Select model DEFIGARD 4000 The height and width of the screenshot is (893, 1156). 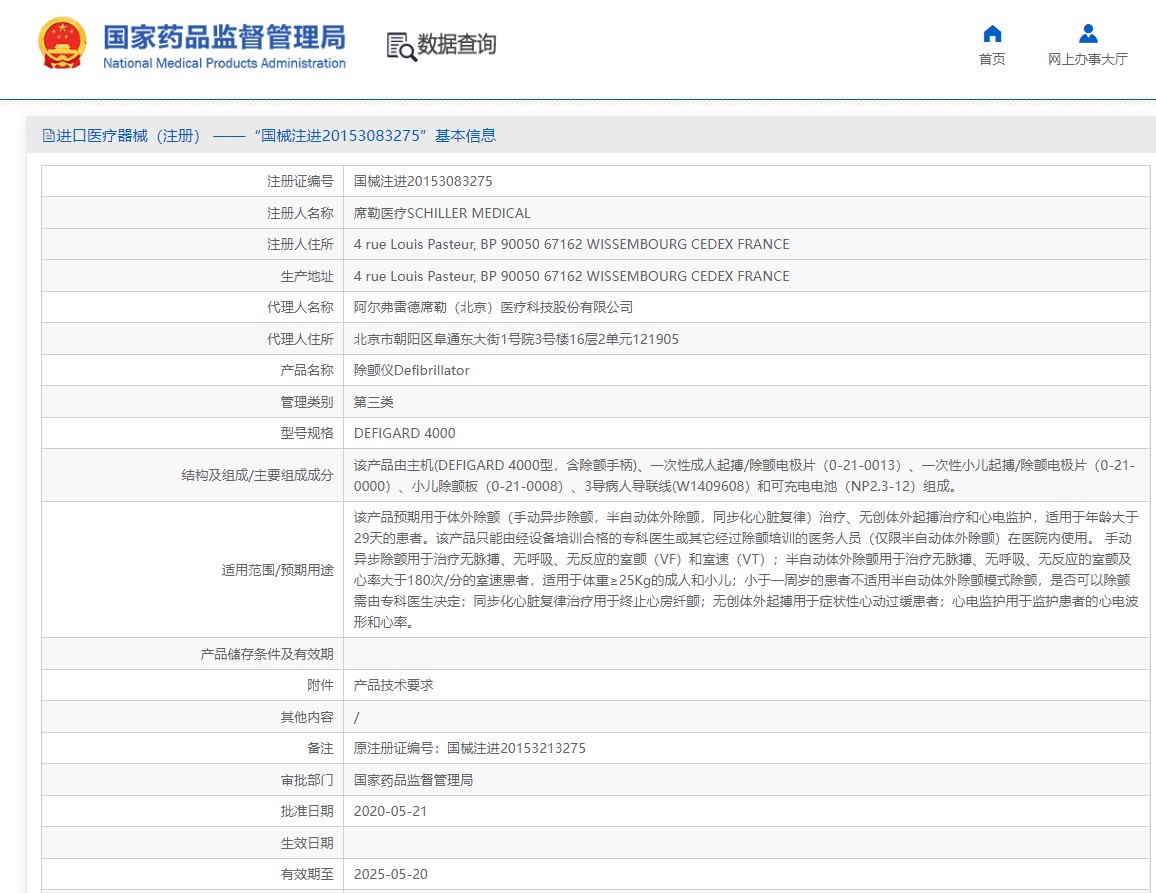pos(405,433)
